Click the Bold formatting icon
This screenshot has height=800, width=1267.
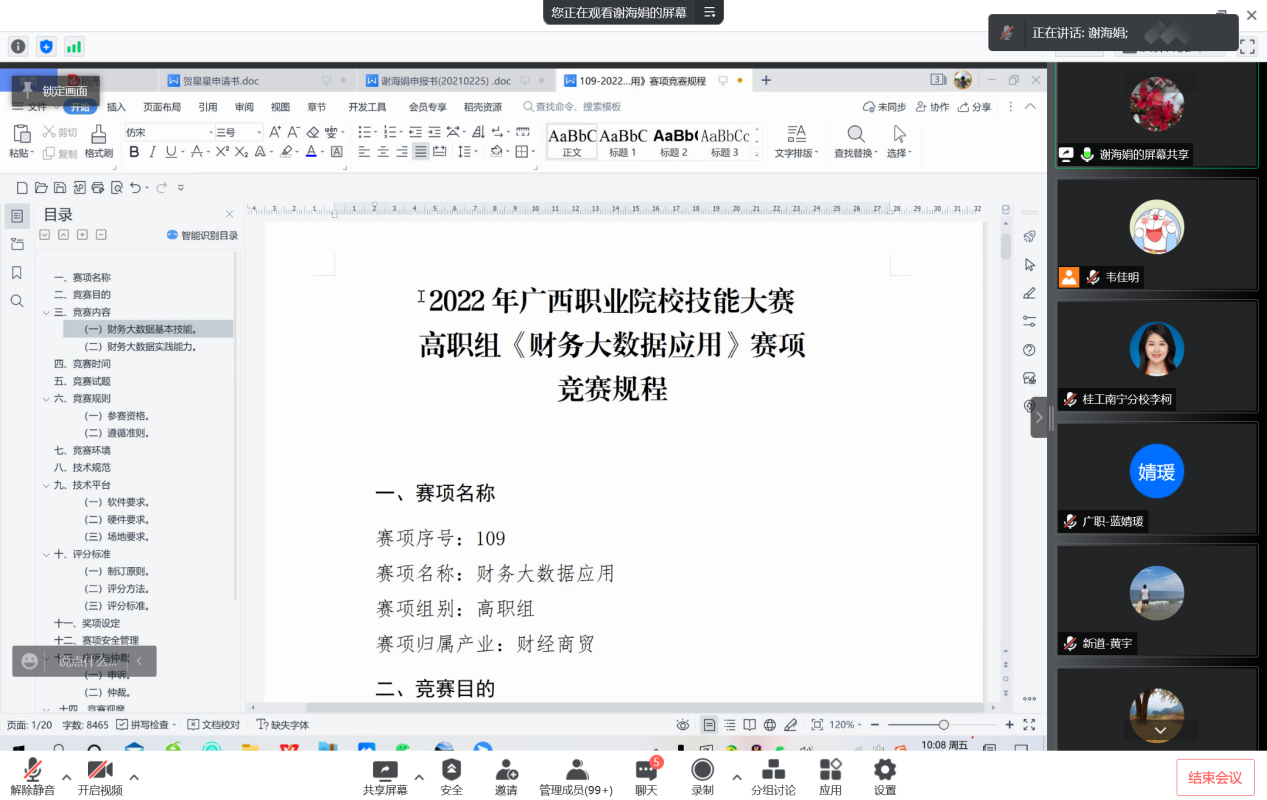(133, 152)
